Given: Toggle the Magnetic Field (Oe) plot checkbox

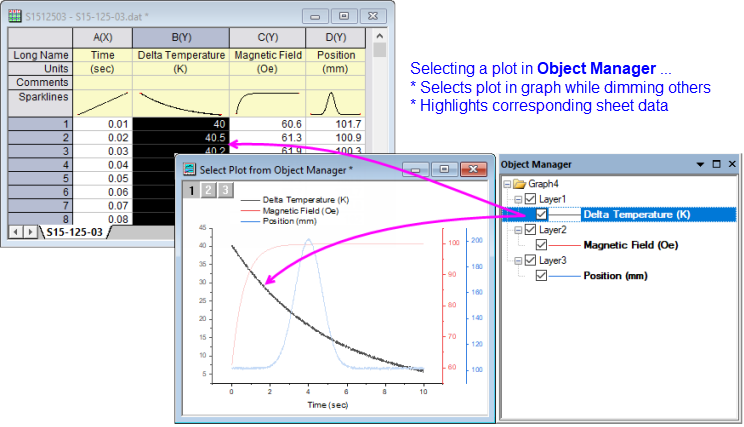Looking at the screenshot, I should pos(542,245).
